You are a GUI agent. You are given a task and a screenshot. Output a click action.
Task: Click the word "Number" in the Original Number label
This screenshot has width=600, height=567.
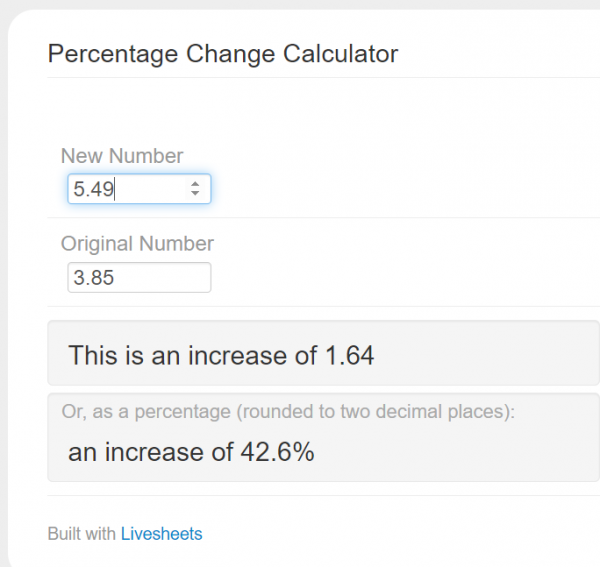click(179, 243)
